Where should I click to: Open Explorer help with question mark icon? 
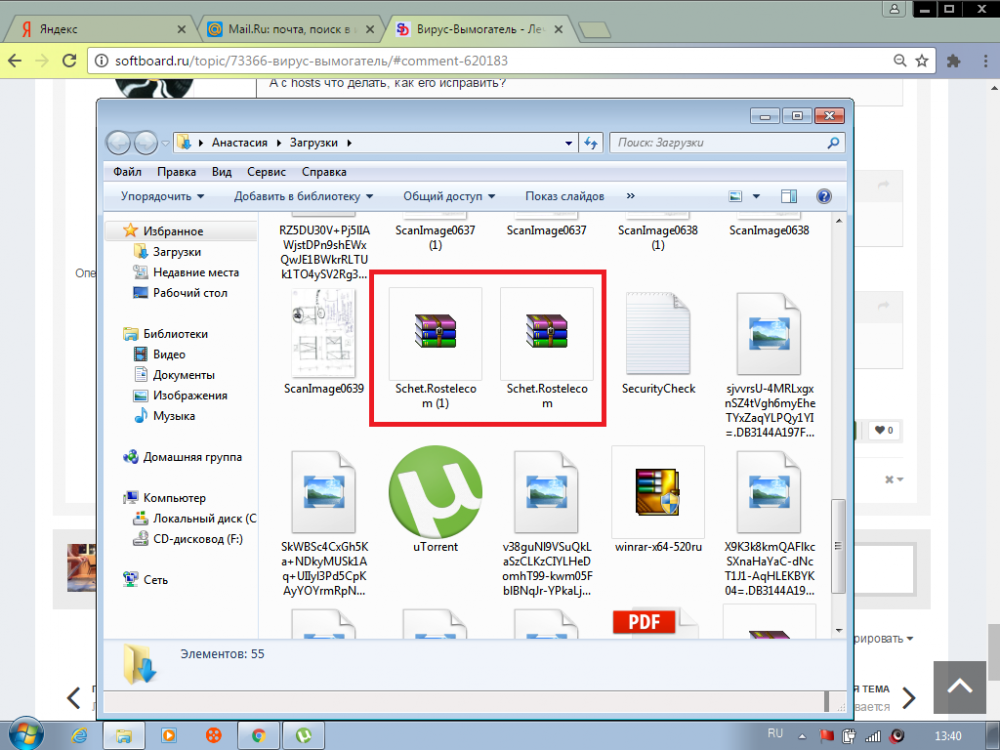824,197
